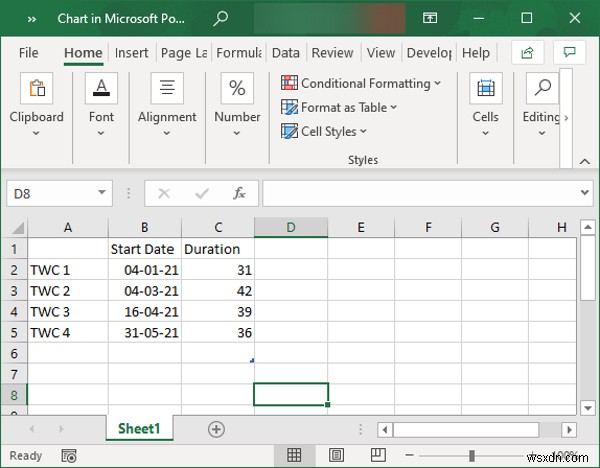
Task: Click the macro recording status bar icon
Action: tap(69, 456)
